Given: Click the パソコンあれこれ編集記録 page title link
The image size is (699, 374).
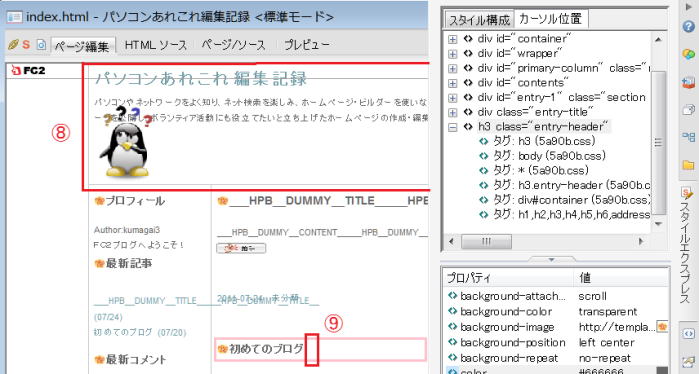Looking at the screenshot, I should (x=201, y=79).
